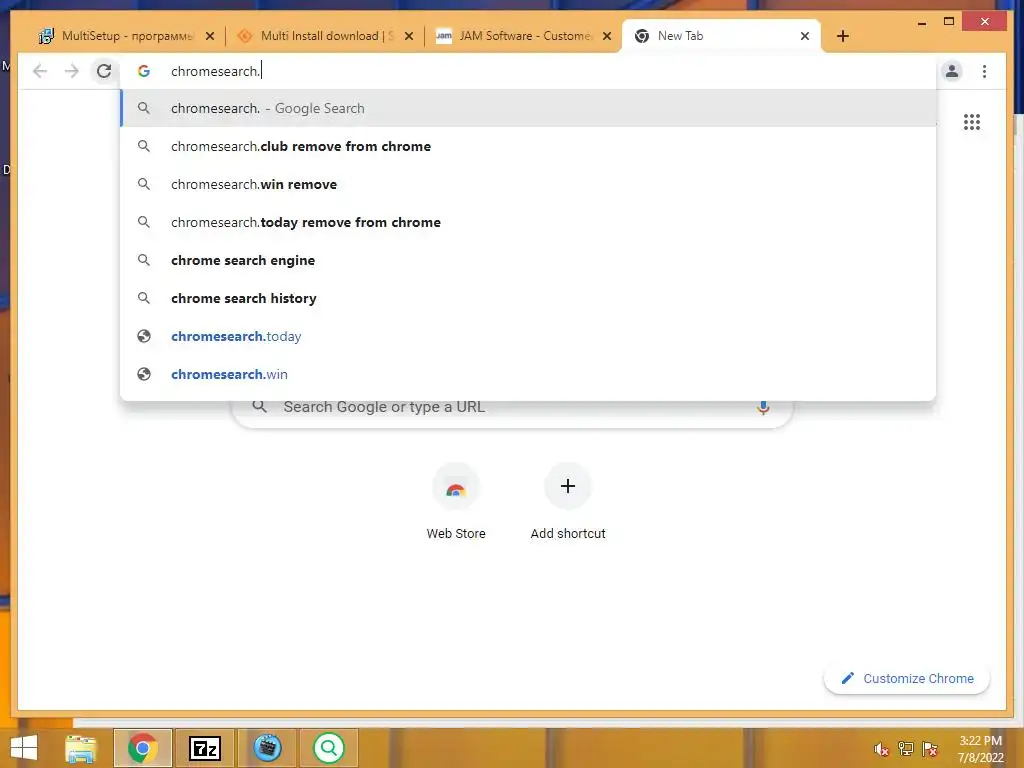The width and height of the screenshot is (1024, 768).
Task: Close the New Tab tab
Action: [805, 36]
